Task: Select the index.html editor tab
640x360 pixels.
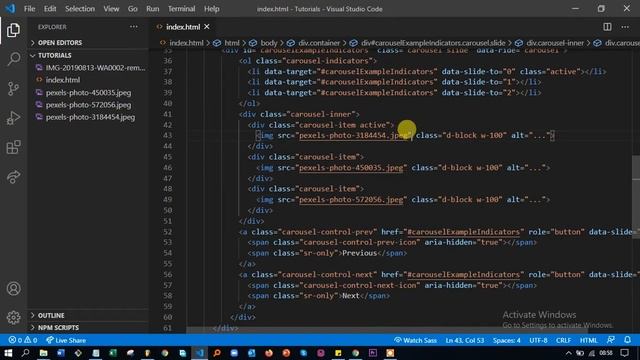Action: tap(182, 27)
